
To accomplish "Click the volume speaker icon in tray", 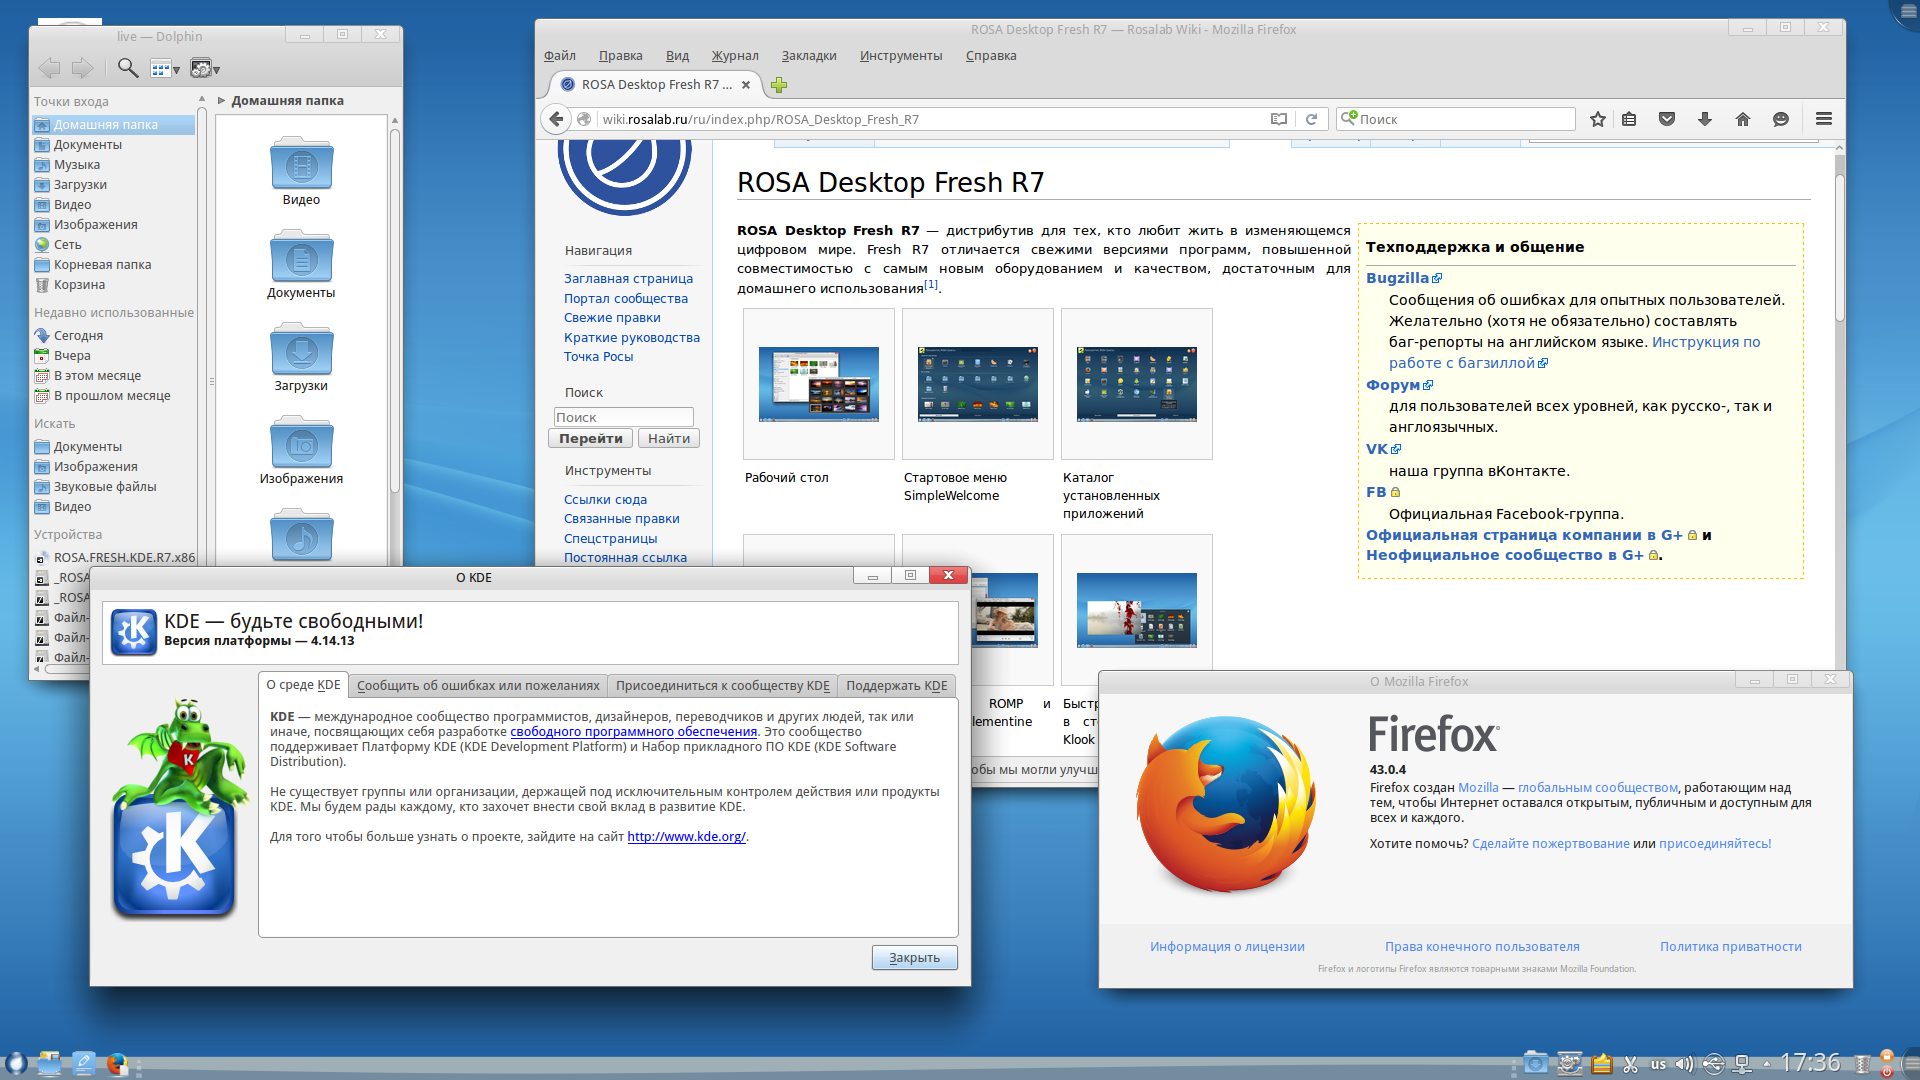I will tap(1684, 1062).
